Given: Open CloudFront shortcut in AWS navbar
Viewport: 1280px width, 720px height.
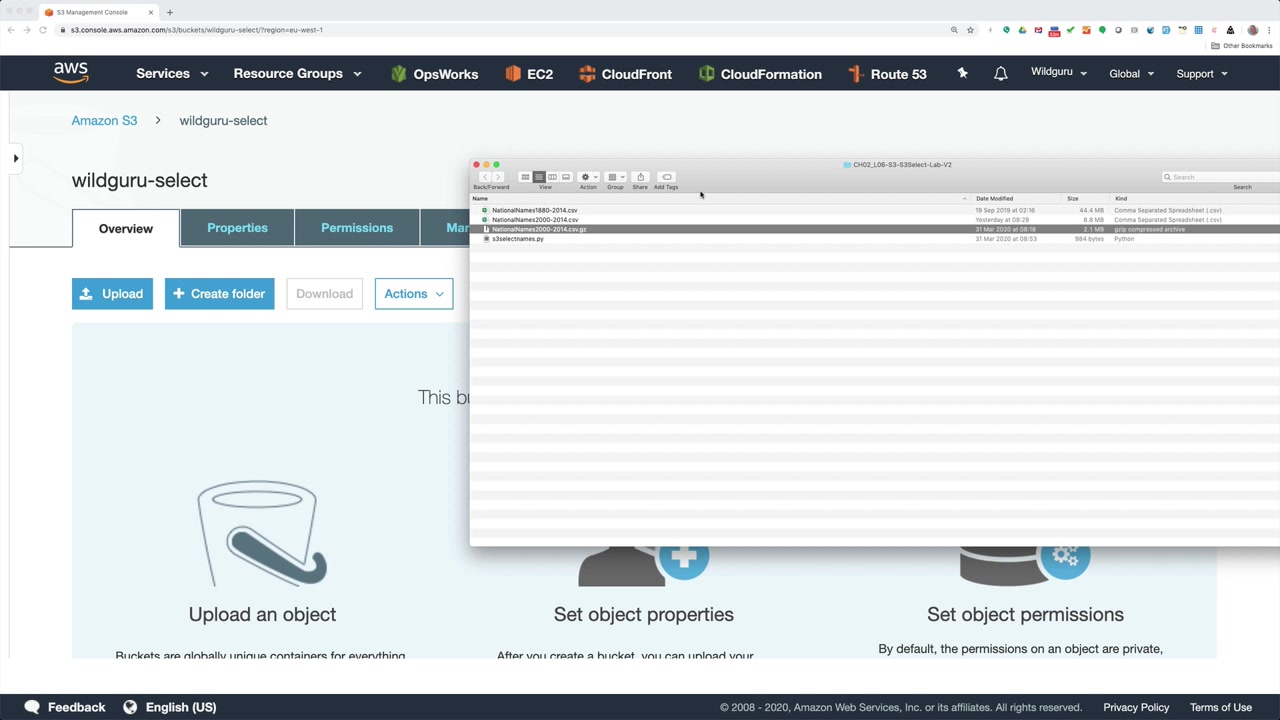Looking at the screenshot, I should [x=625, y=74].
